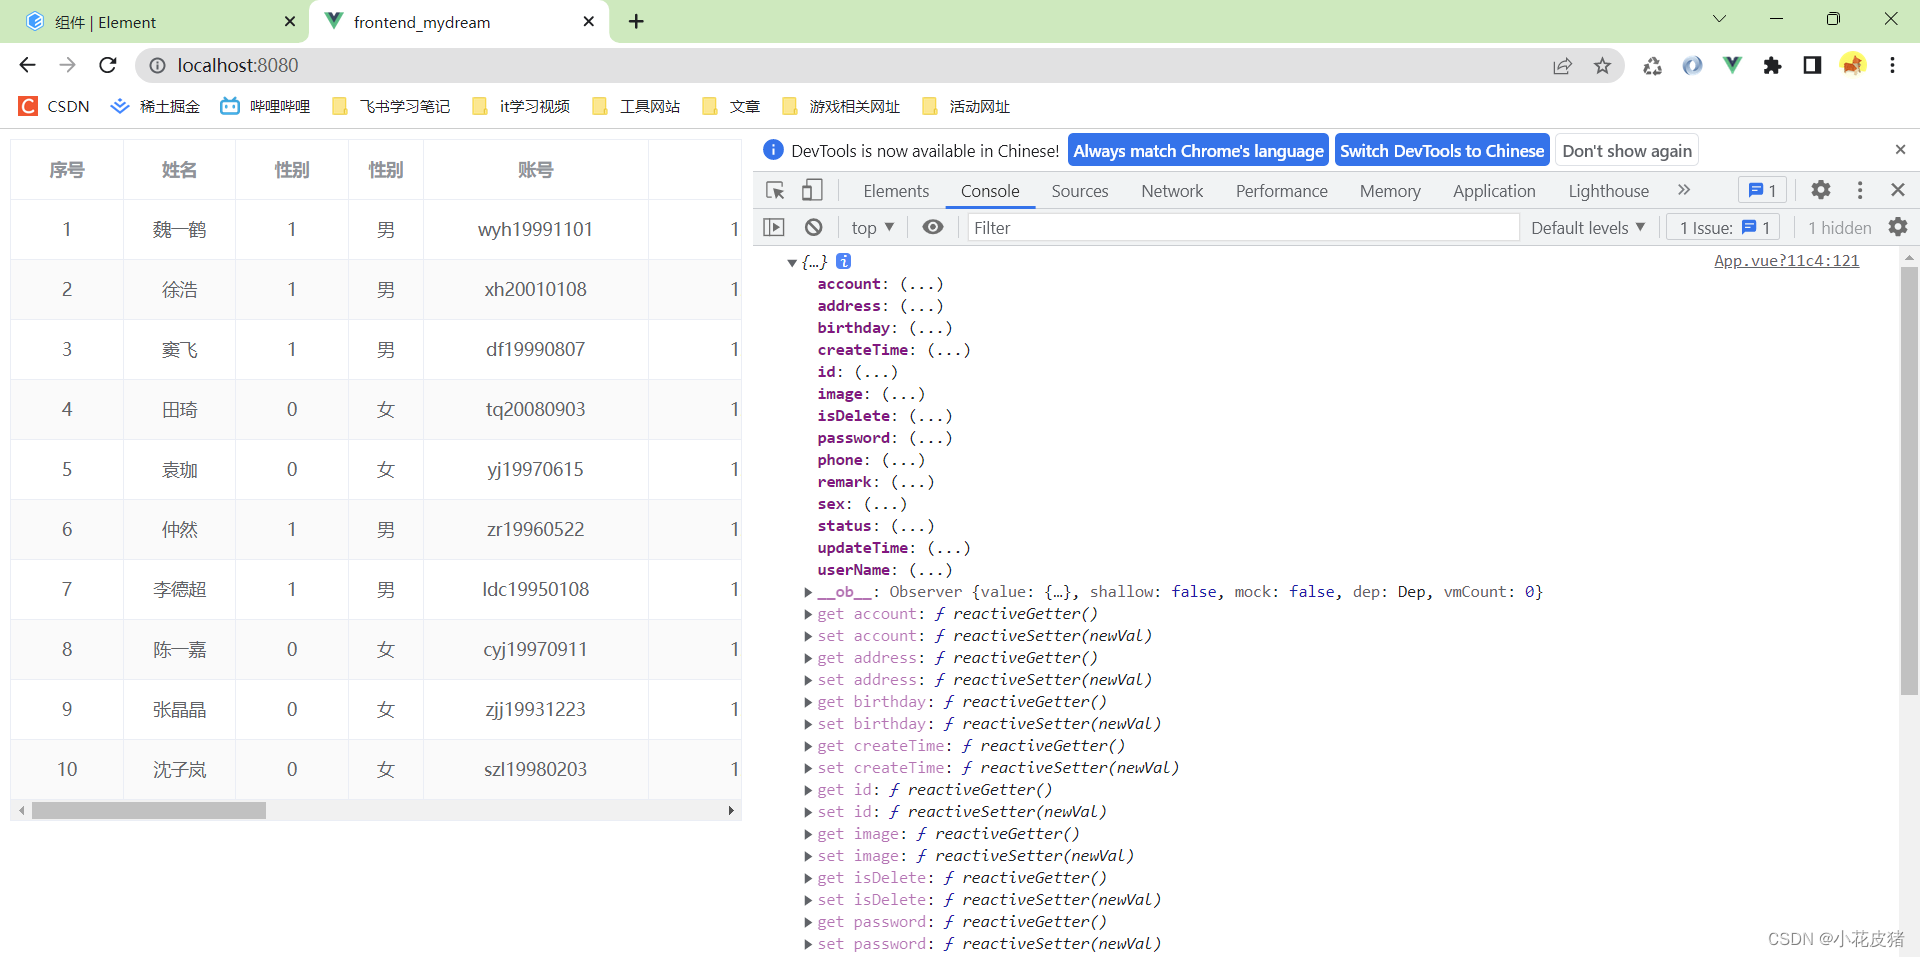Open the Application tab
Screen dimensions: 1920x957
point(1494,191)
